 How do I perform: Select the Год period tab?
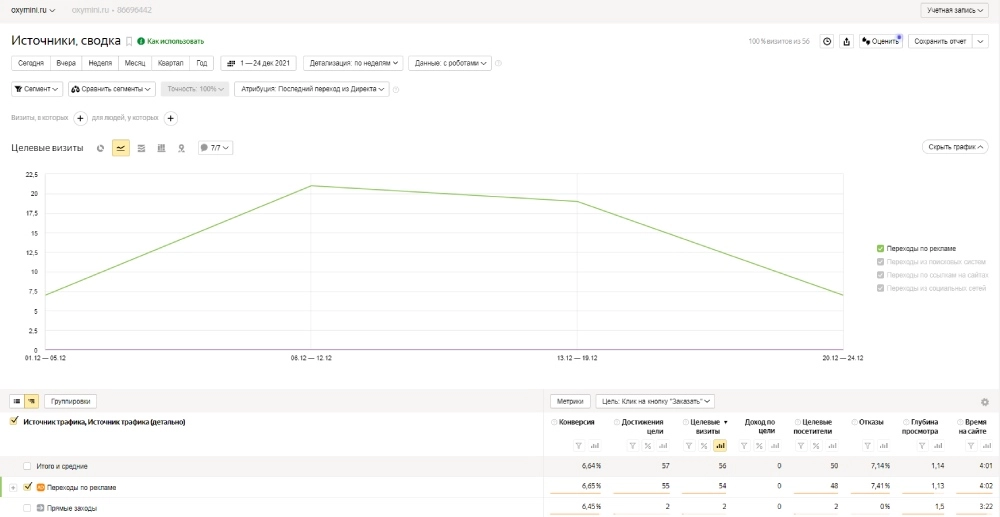pos(202,63)
